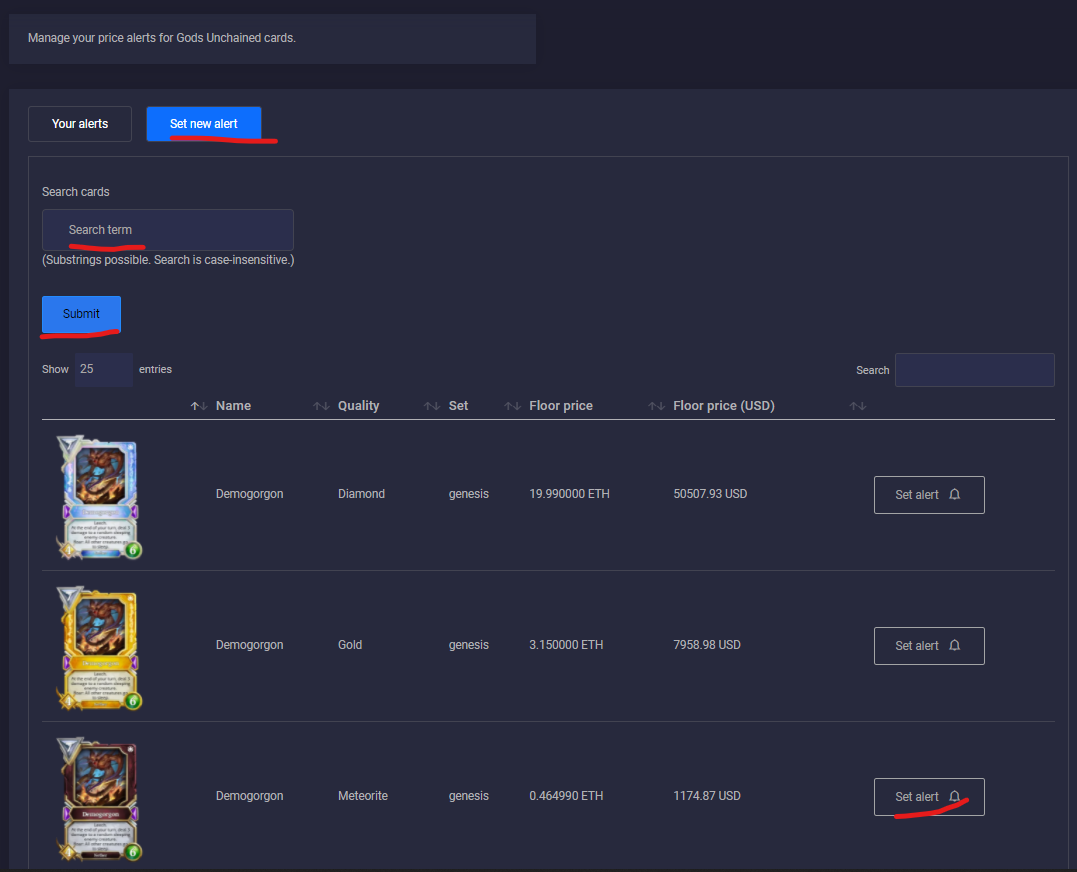Select the 19.990000 ETH floor price
Image resolution: width=1077 pixels, height=872 pixels.
coord(569,494)
